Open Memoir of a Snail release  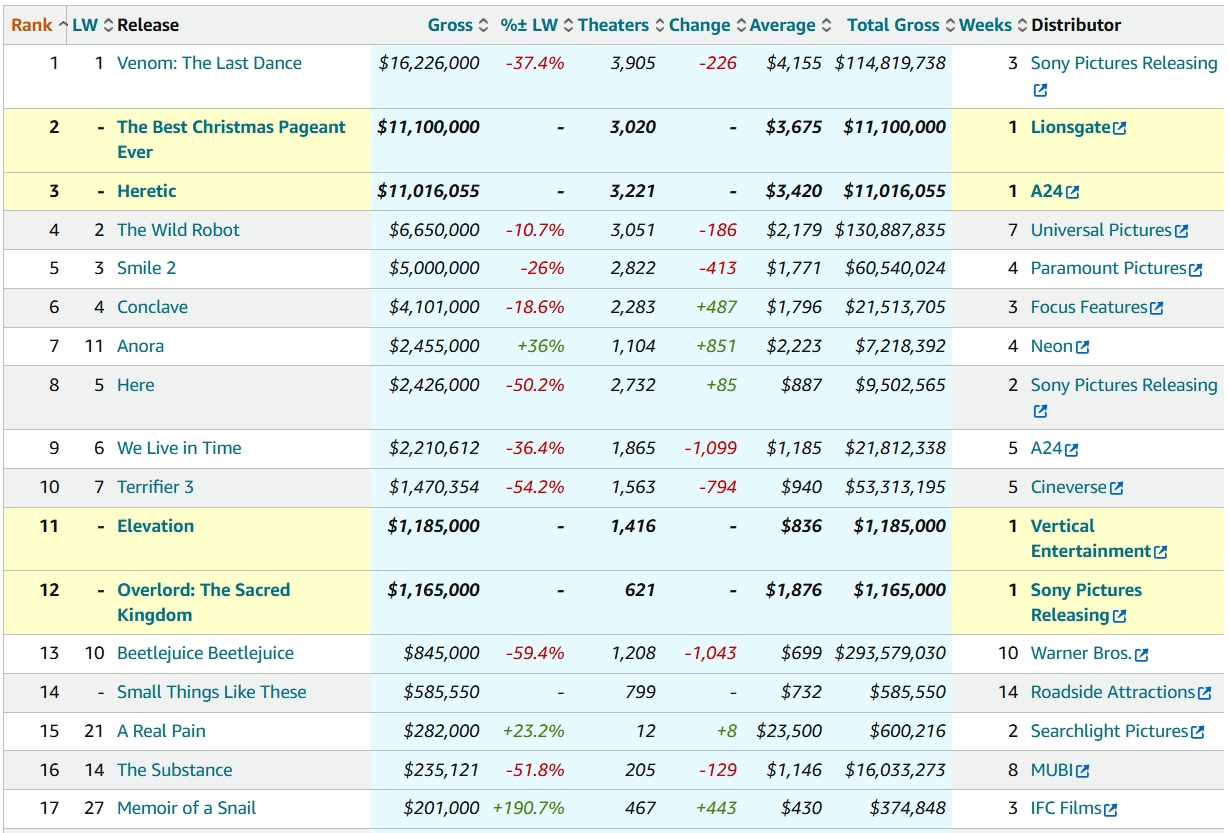pyautogui.click(x=186, y=808)
